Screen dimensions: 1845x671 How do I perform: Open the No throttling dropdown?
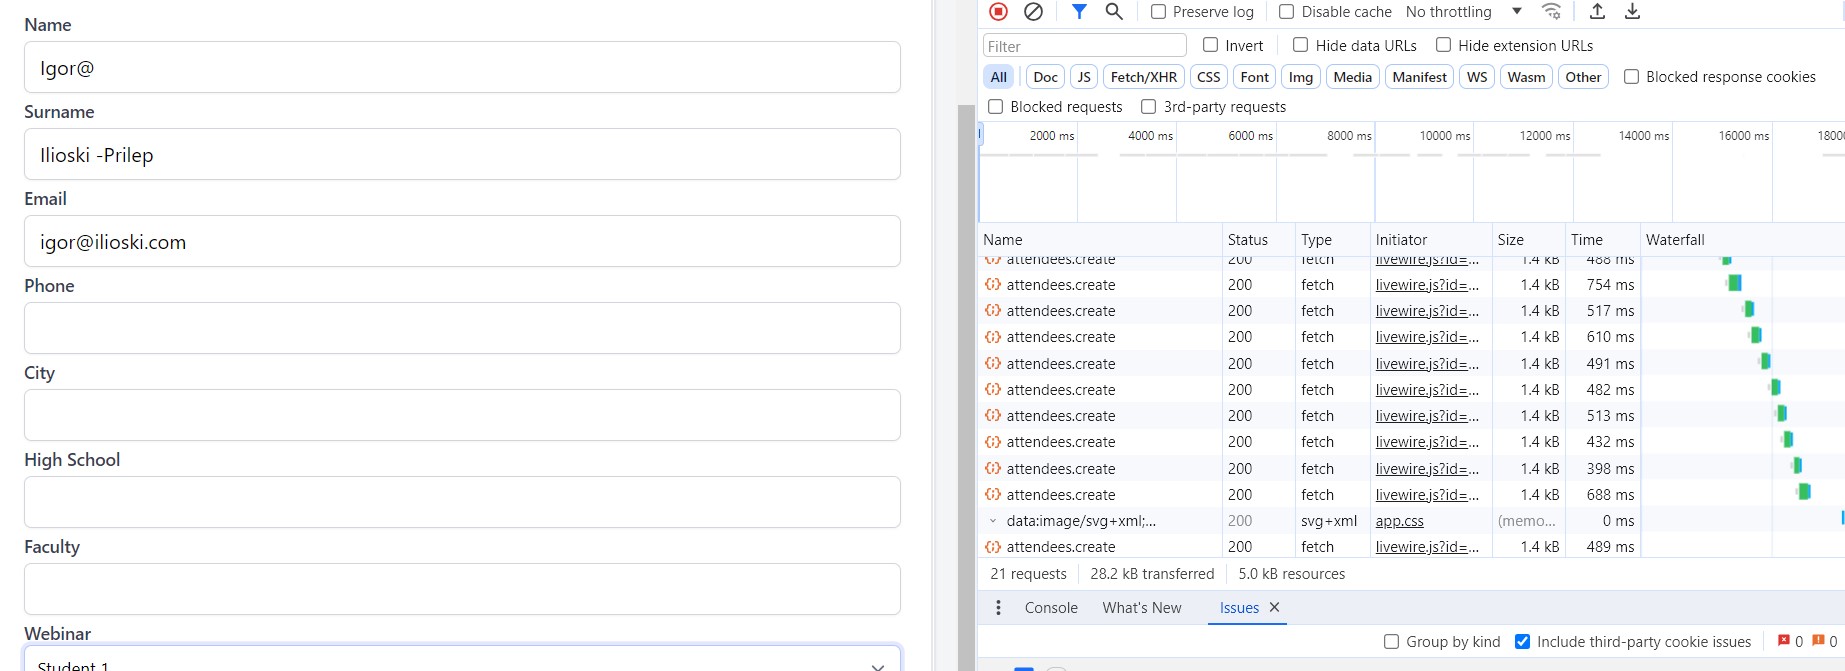[1463, 12]
